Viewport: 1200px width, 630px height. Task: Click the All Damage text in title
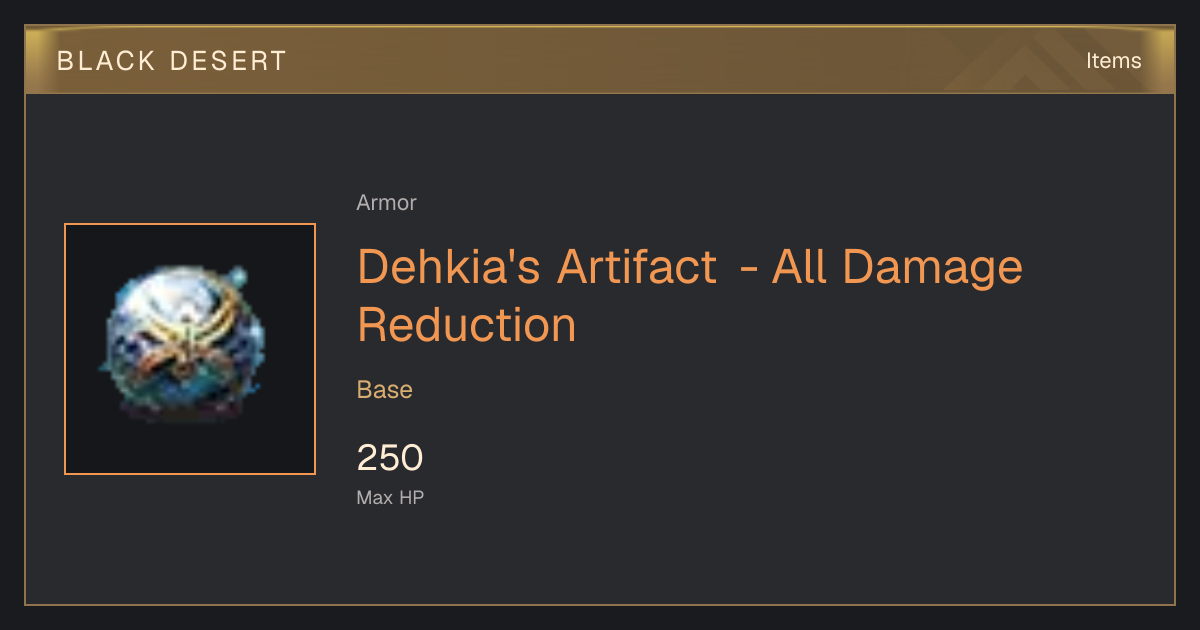pos(897,266)
